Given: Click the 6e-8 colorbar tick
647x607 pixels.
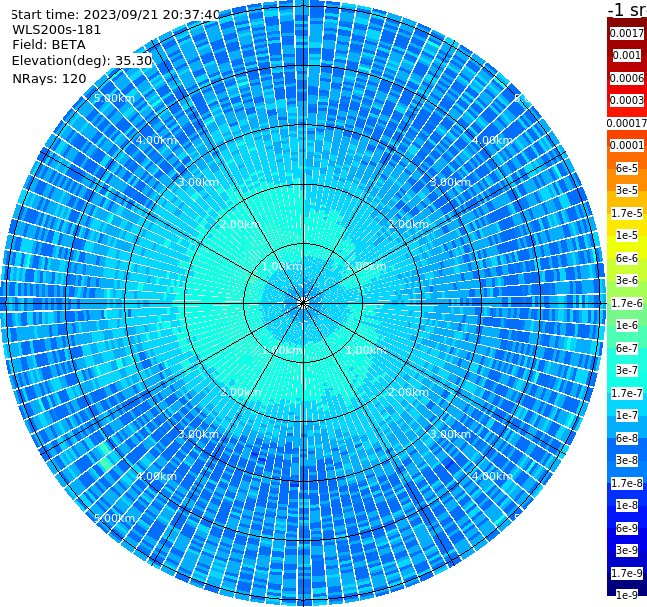Looking at the screenshot, I should (627, 438).
